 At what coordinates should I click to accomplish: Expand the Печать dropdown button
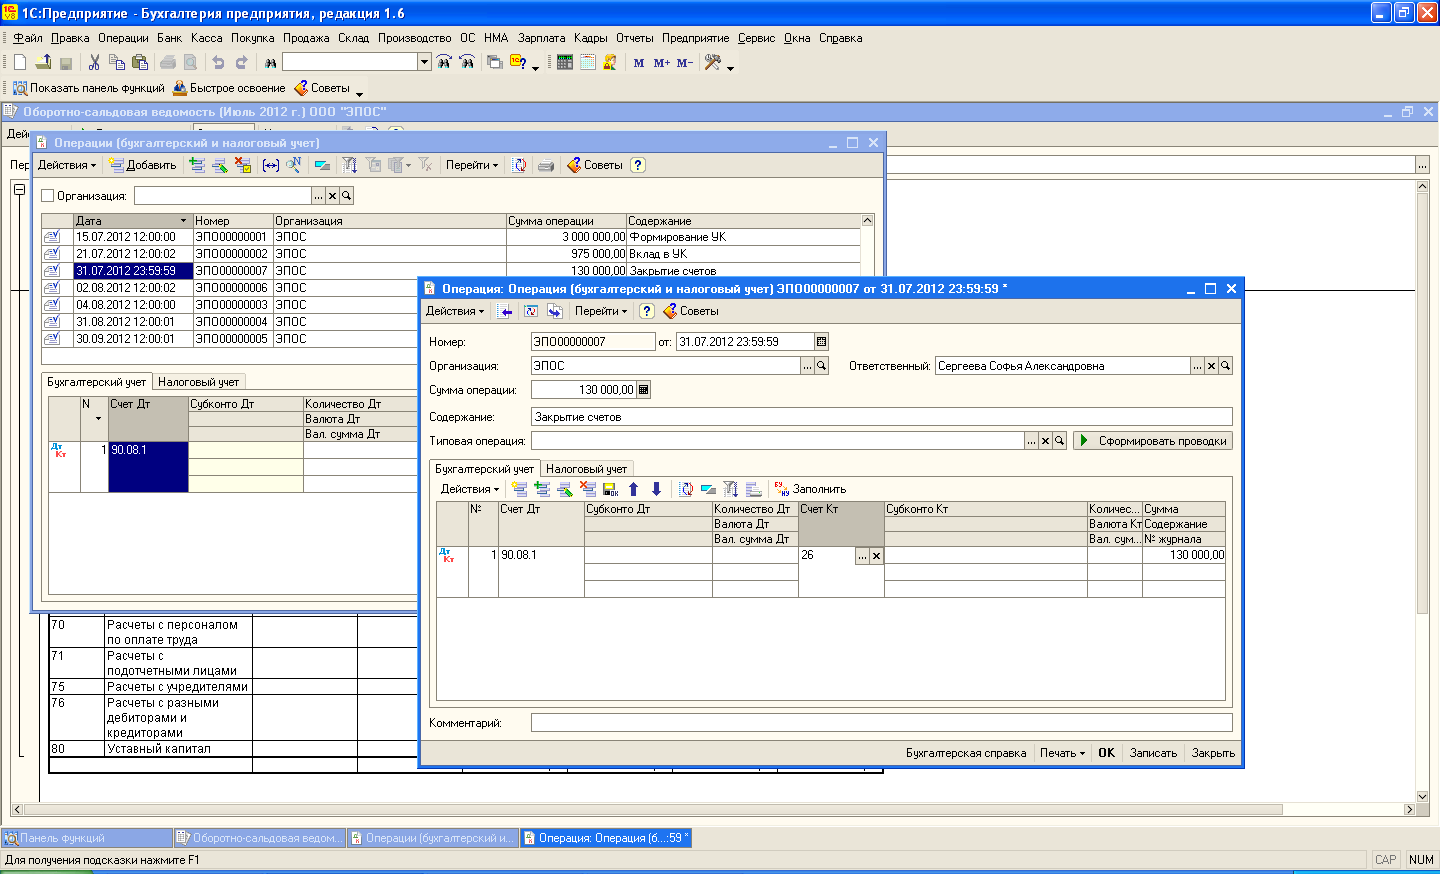[x=1062, y=753]
